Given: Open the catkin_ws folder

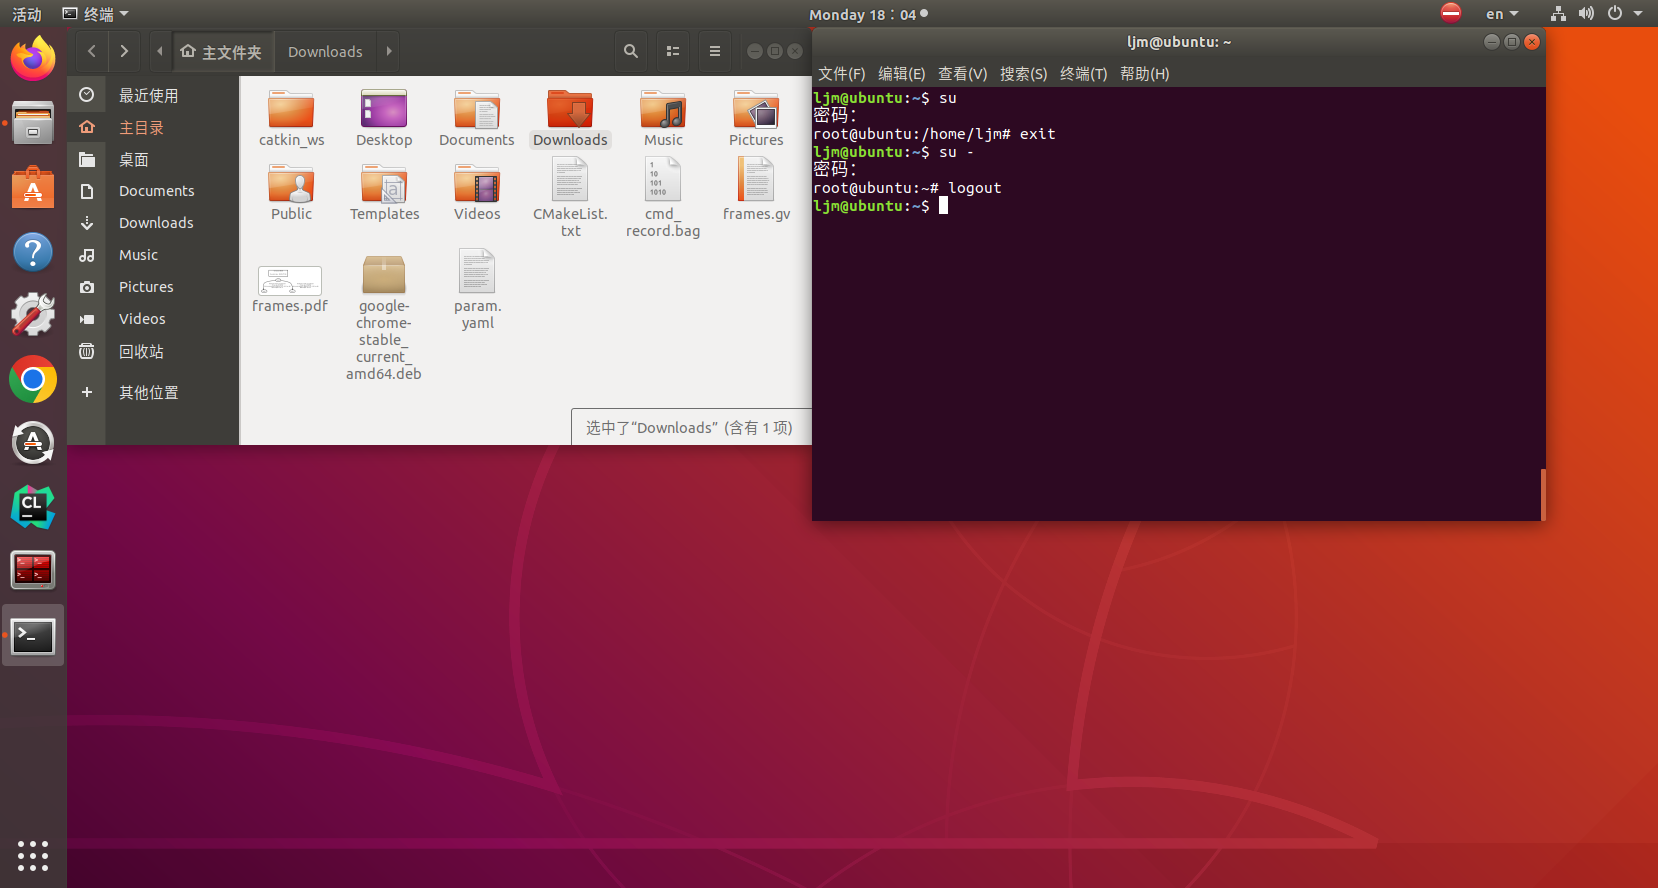Looking at the screenshot, I should pyautogui.click(x=291, y=118).
